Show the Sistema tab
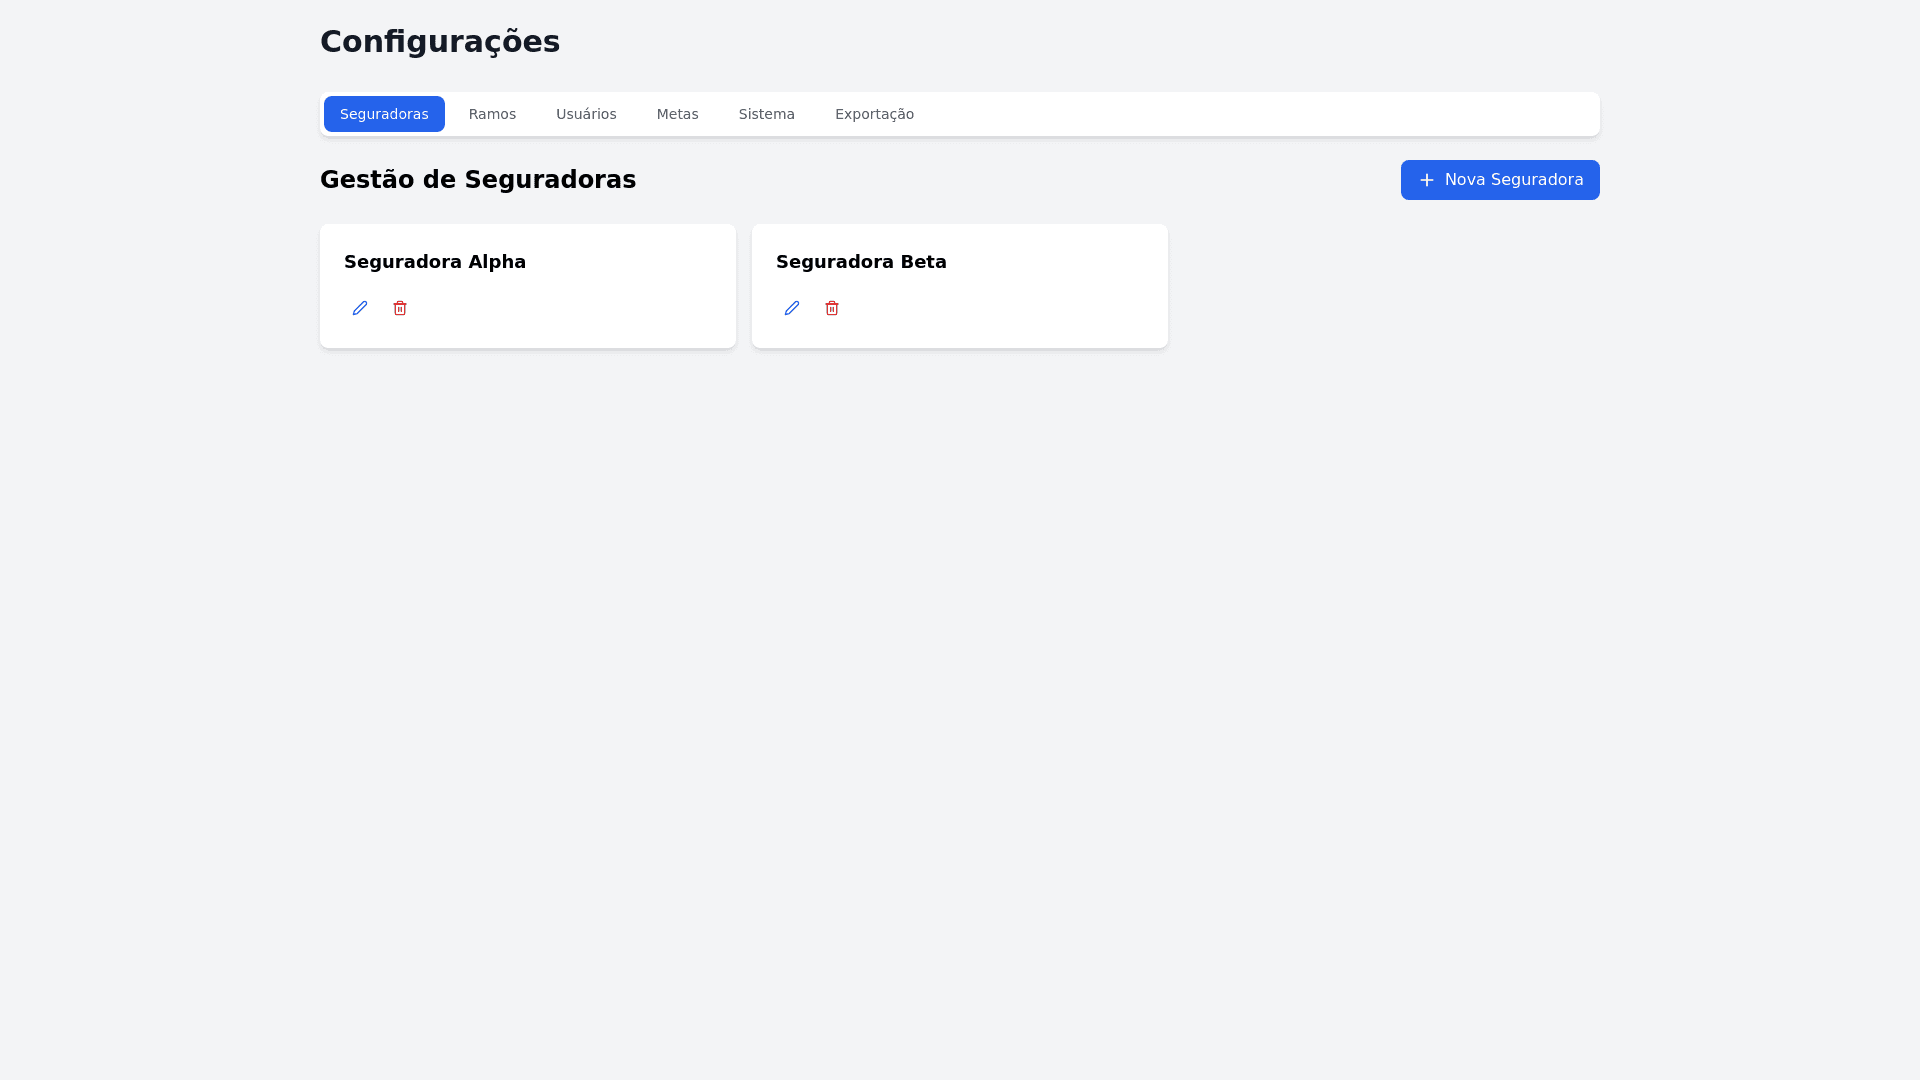 766,114
